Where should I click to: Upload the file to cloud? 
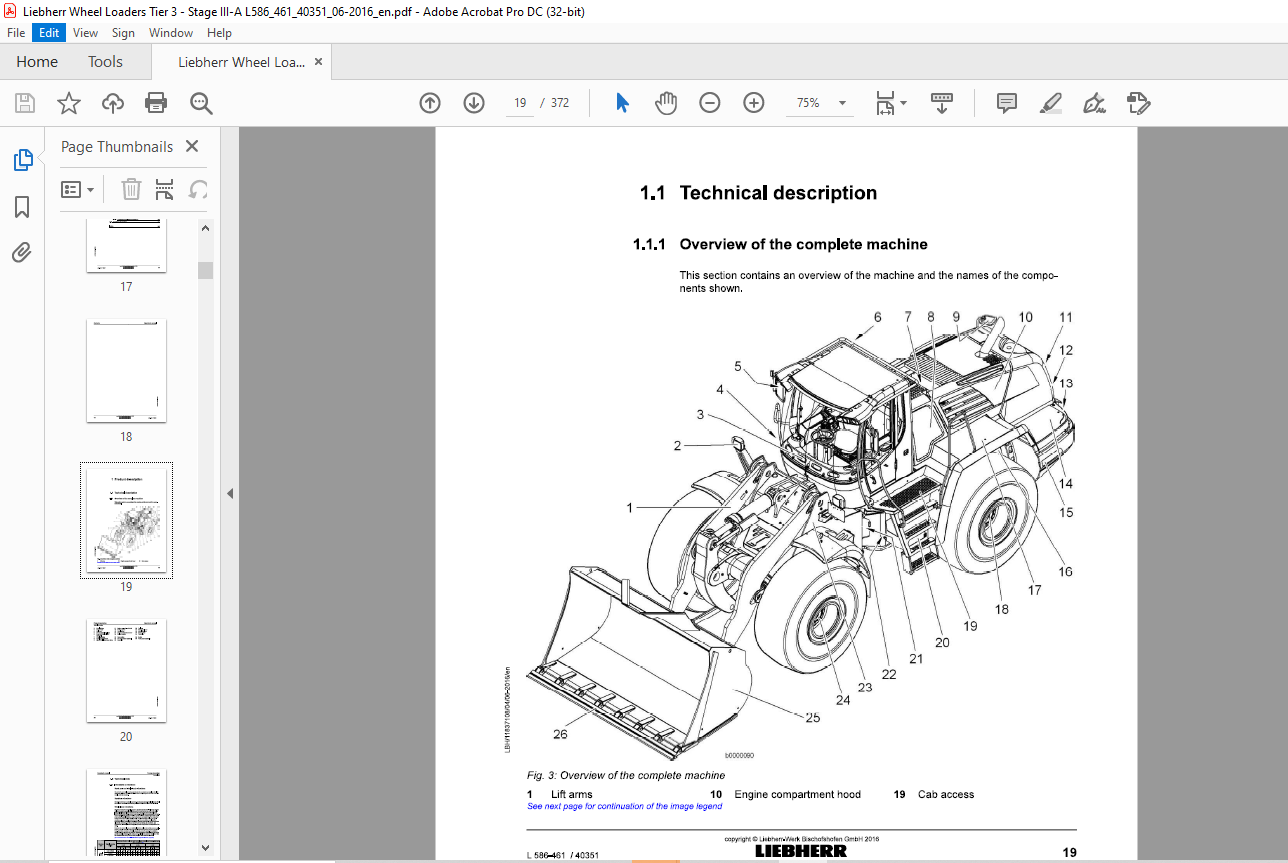113,103
